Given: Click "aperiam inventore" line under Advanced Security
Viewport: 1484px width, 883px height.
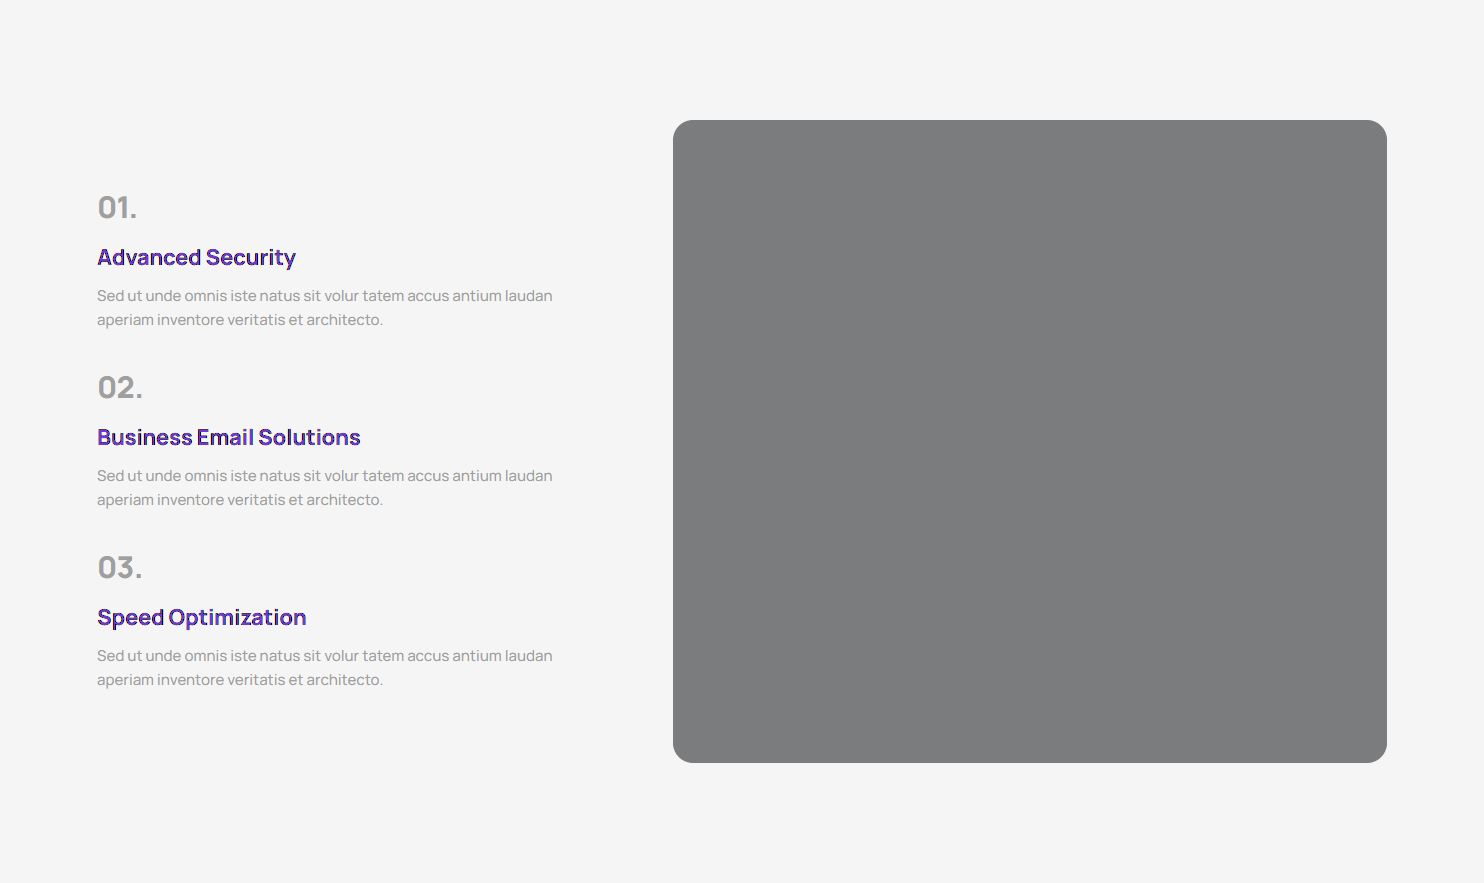Looking at the screenshot, I should (x=239, y=320).
